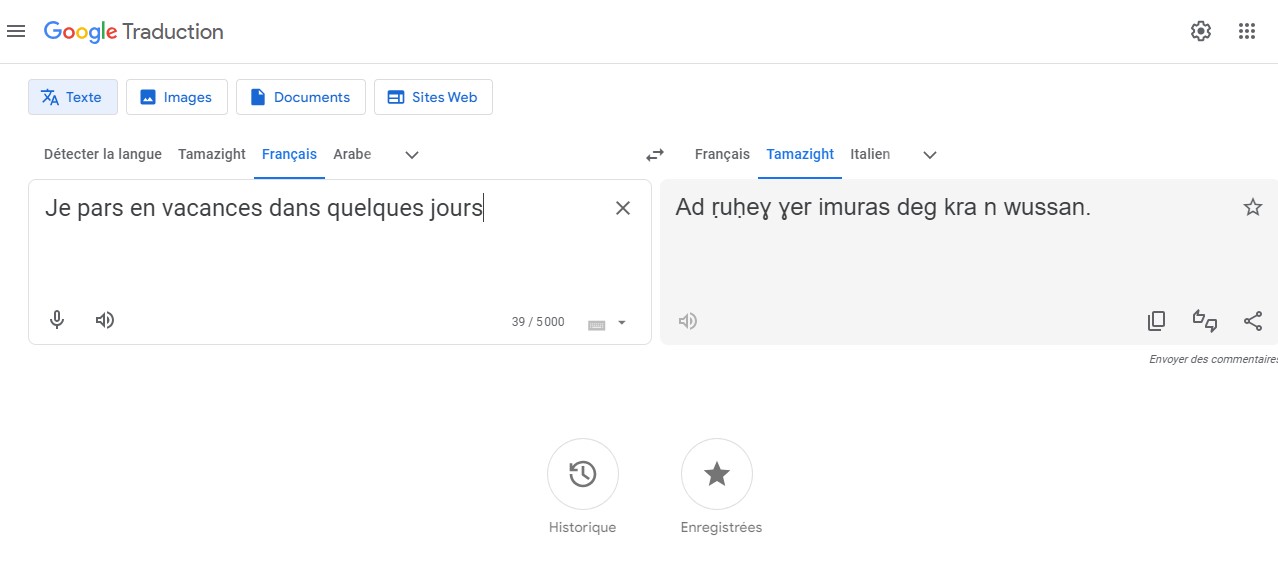
Task: Choose Italien as target language
Action: [870, 154]
